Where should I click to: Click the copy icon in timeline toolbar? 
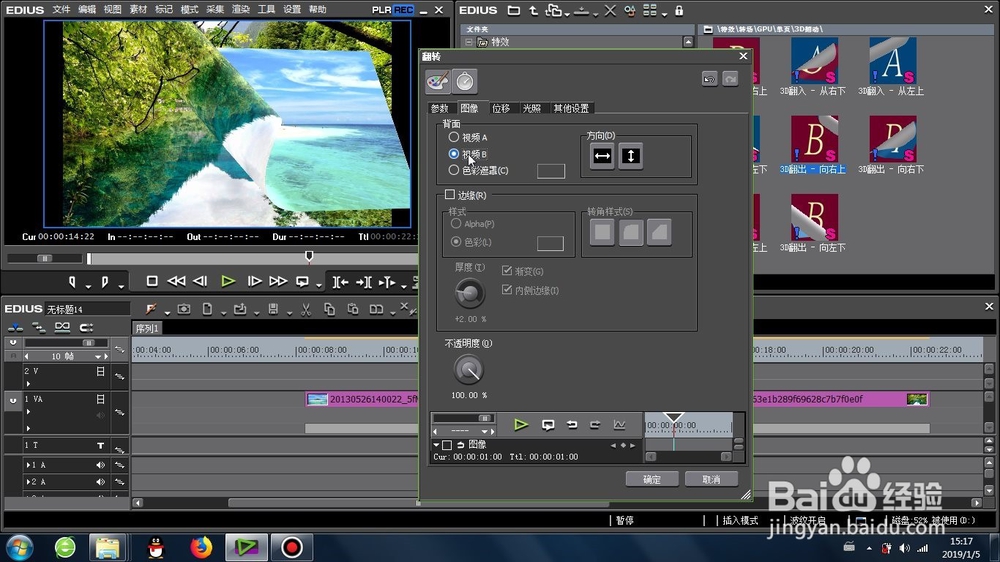329,309
